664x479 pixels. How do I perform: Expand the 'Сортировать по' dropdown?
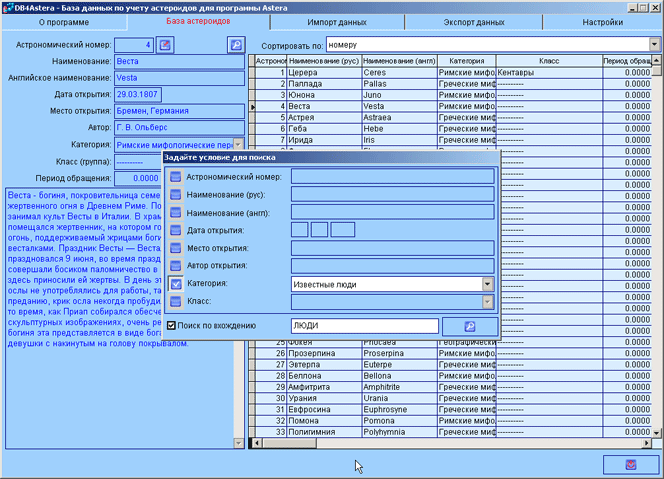pos(654,45)
